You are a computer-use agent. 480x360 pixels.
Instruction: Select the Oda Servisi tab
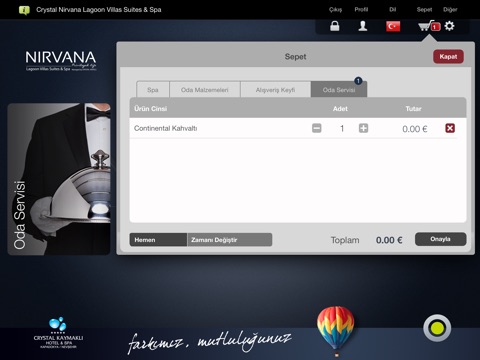click(339, 90)
